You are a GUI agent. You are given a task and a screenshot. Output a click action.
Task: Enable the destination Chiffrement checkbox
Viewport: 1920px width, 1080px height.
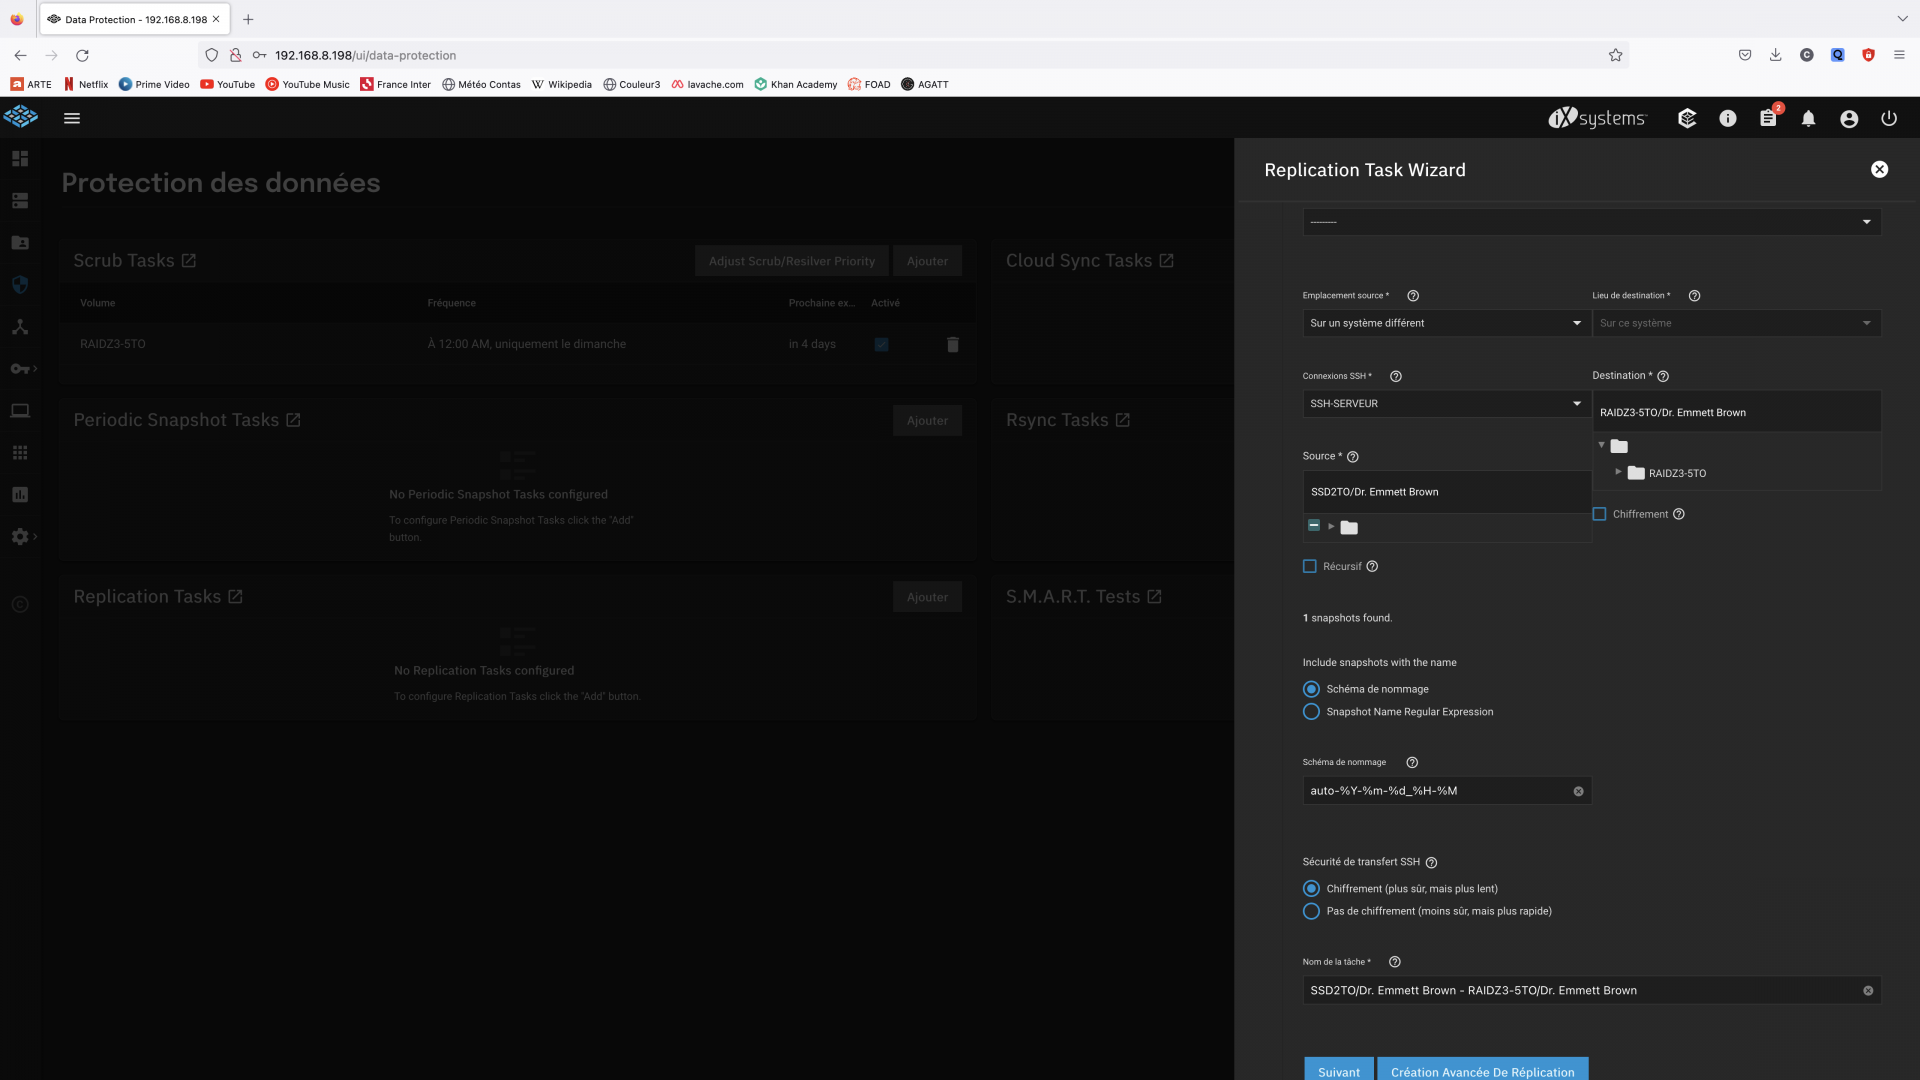(1599, 514)
